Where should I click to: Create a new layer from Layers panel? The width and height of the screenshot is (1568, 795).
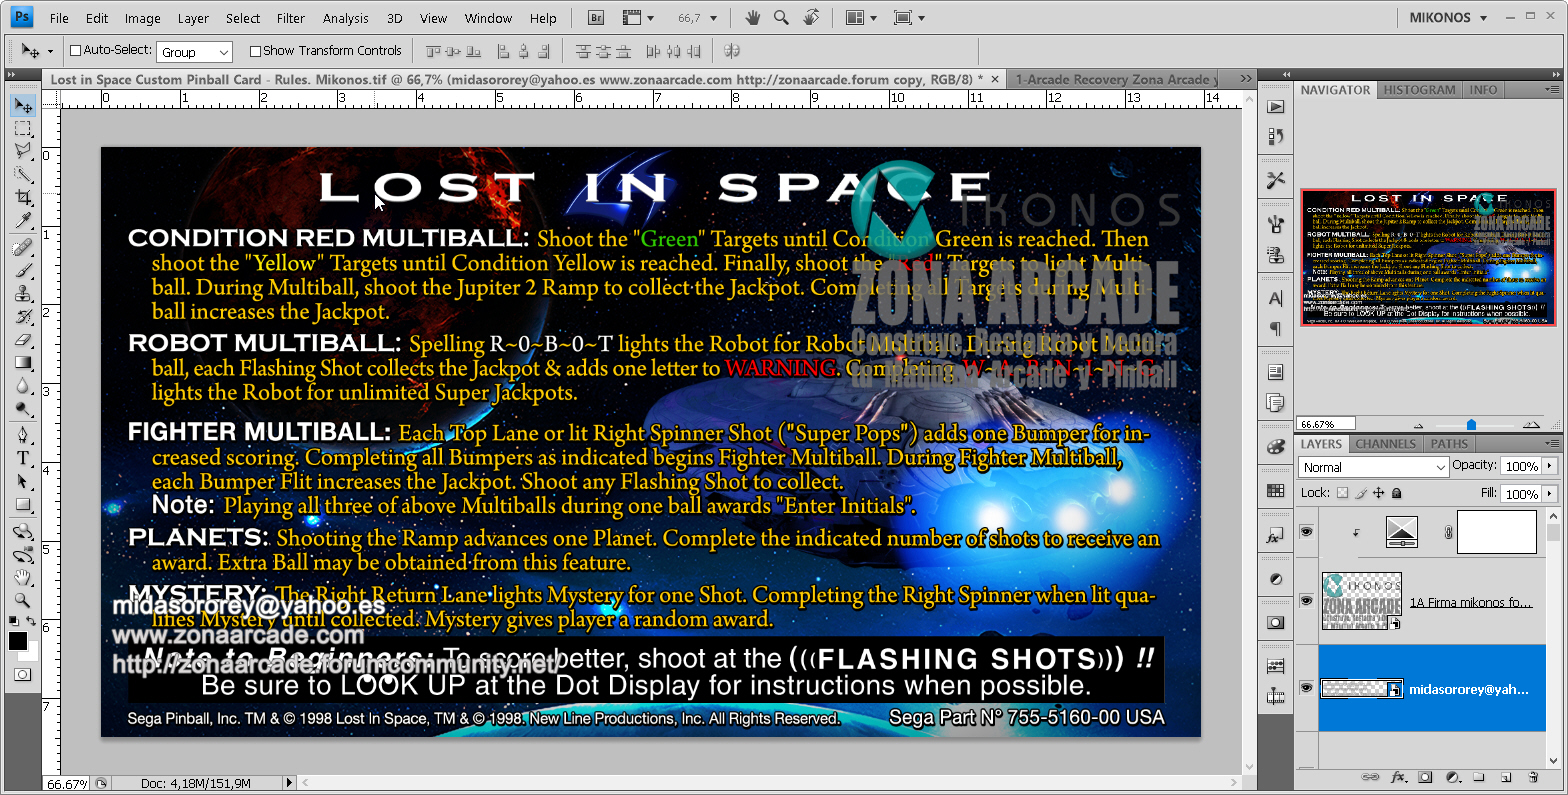tap(1506, 777)
